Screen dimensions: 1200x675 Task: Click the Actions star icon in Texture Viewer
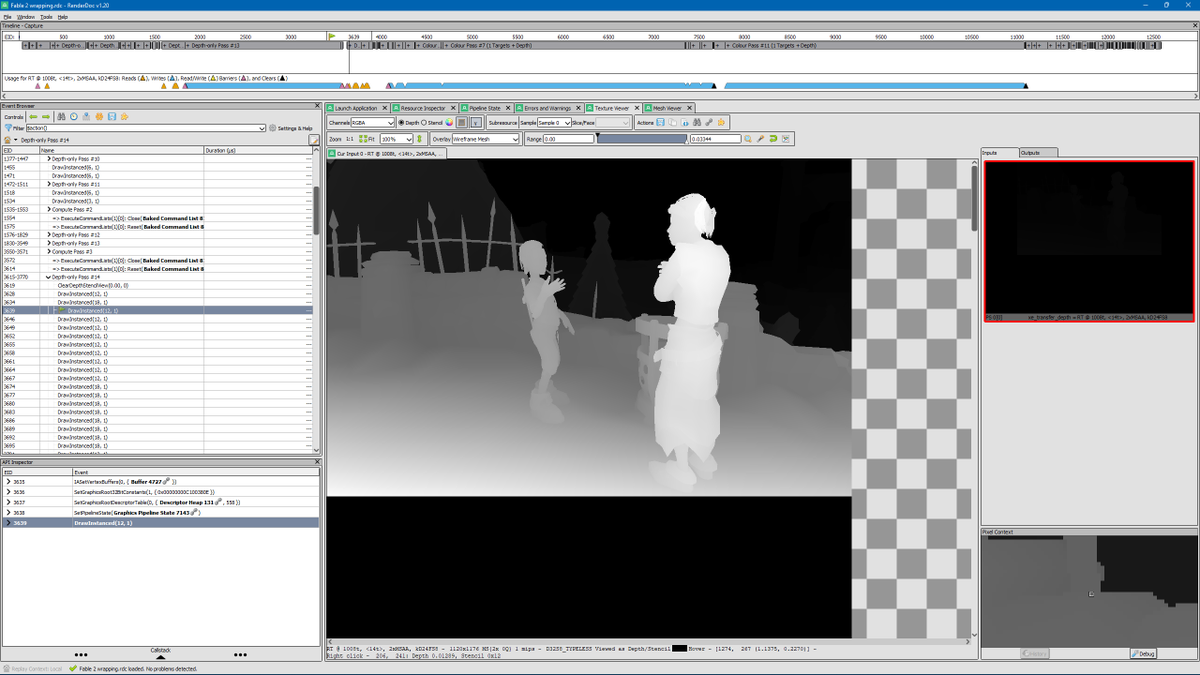pyautogui.click(x=721, y=122)
